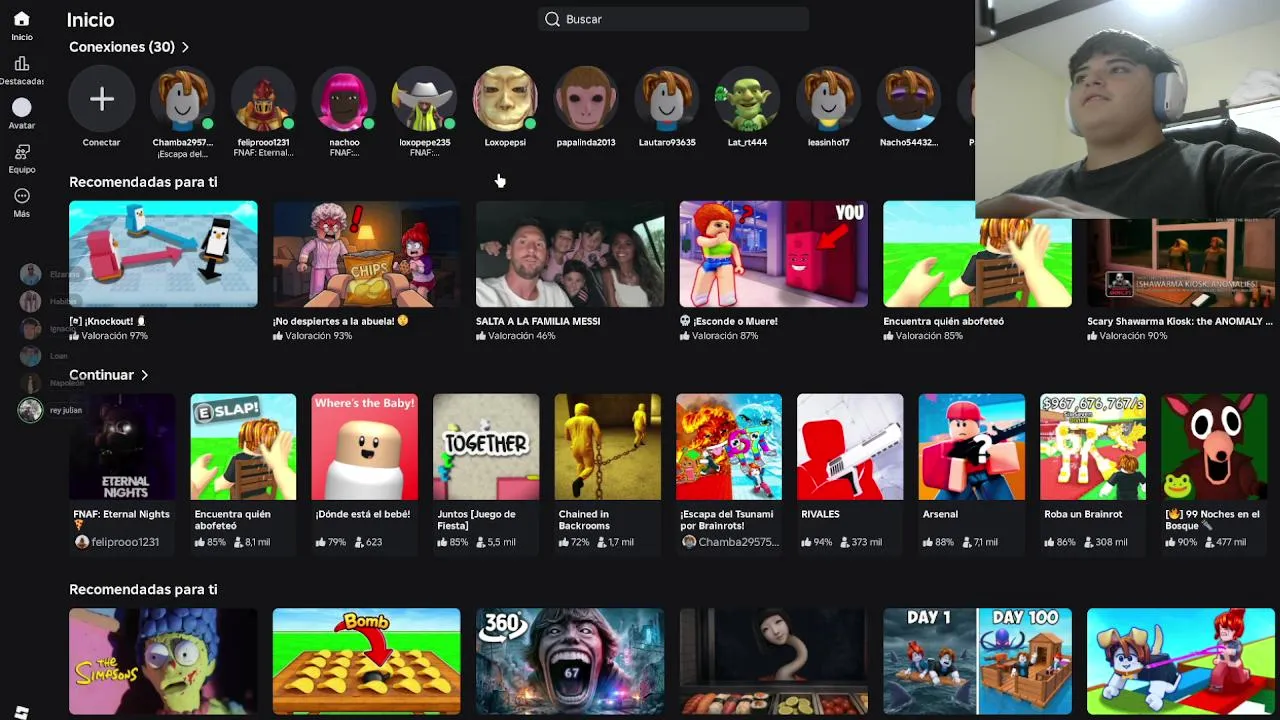
Task: Open Lat_rt444 friend avatar
Action: point(747,99)
